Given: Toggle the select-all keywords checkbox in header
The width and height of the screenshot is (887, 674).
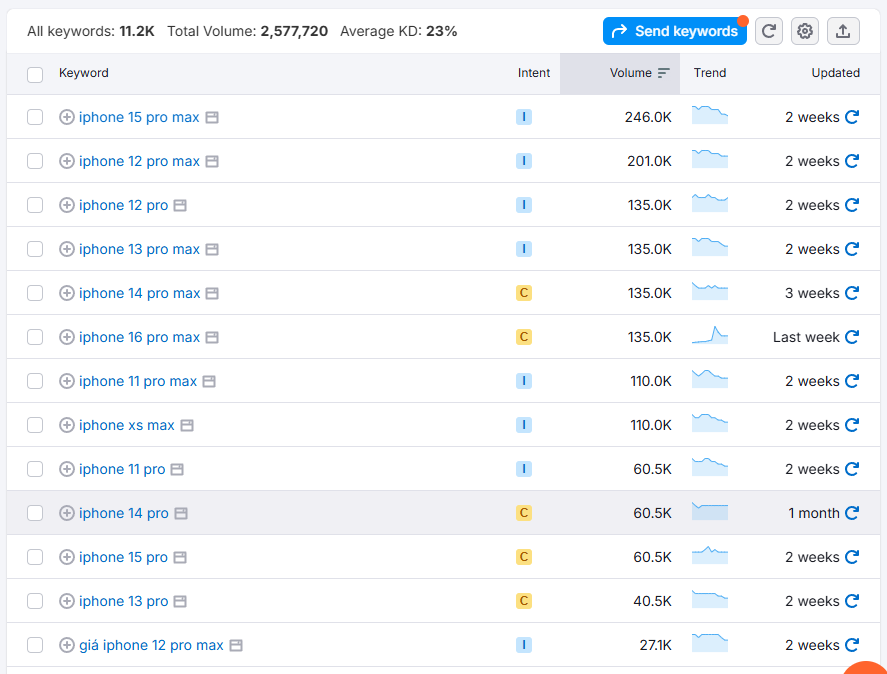Looking at the screenshot, I should pyautogui.click(x=35, y=74).
